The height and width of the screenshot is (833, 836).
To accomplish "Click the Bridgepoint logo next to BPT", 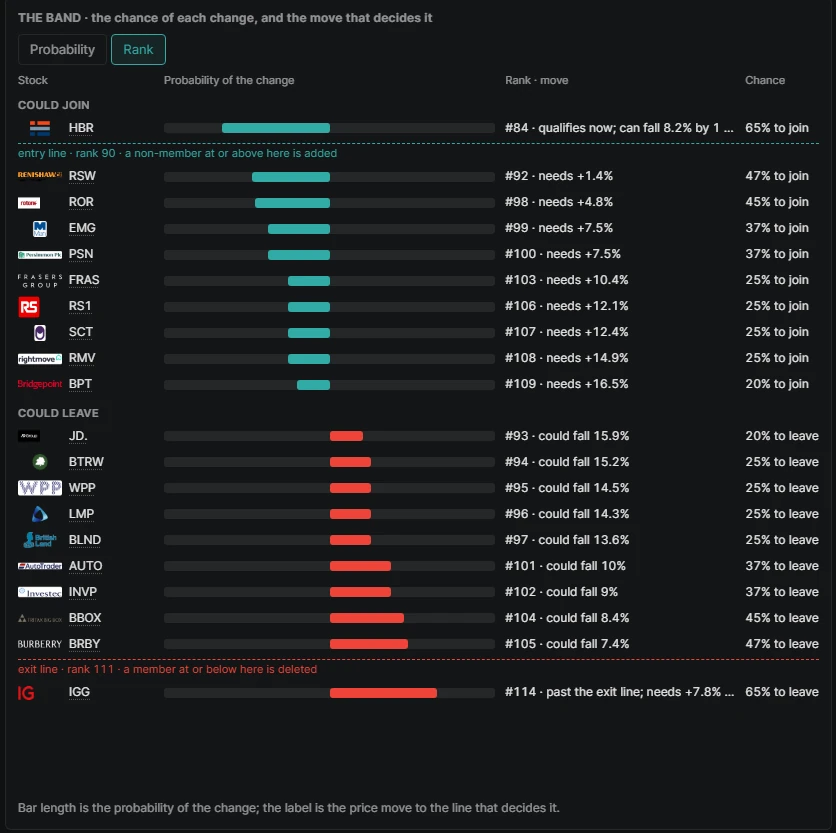I will pyautogui.click(x=40, y=384).
